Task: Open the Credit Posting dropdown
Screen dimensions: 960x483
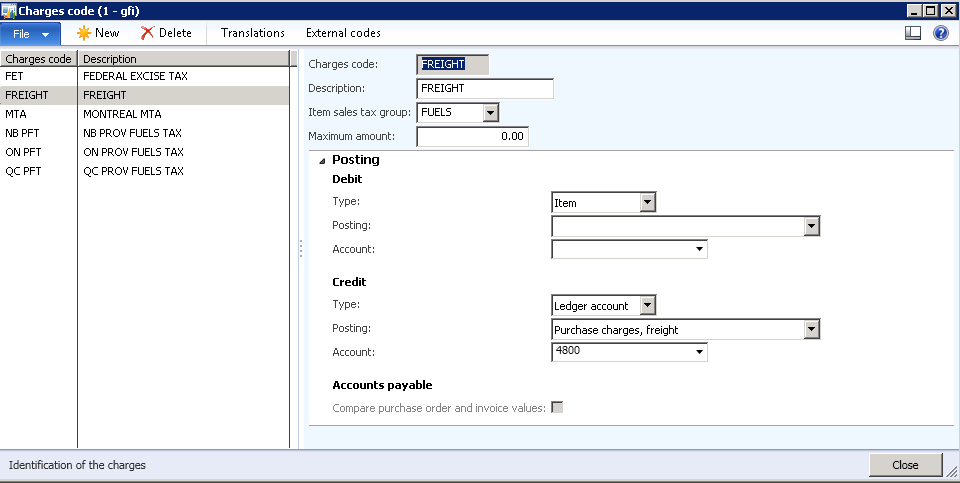Action: pos(811,329)
